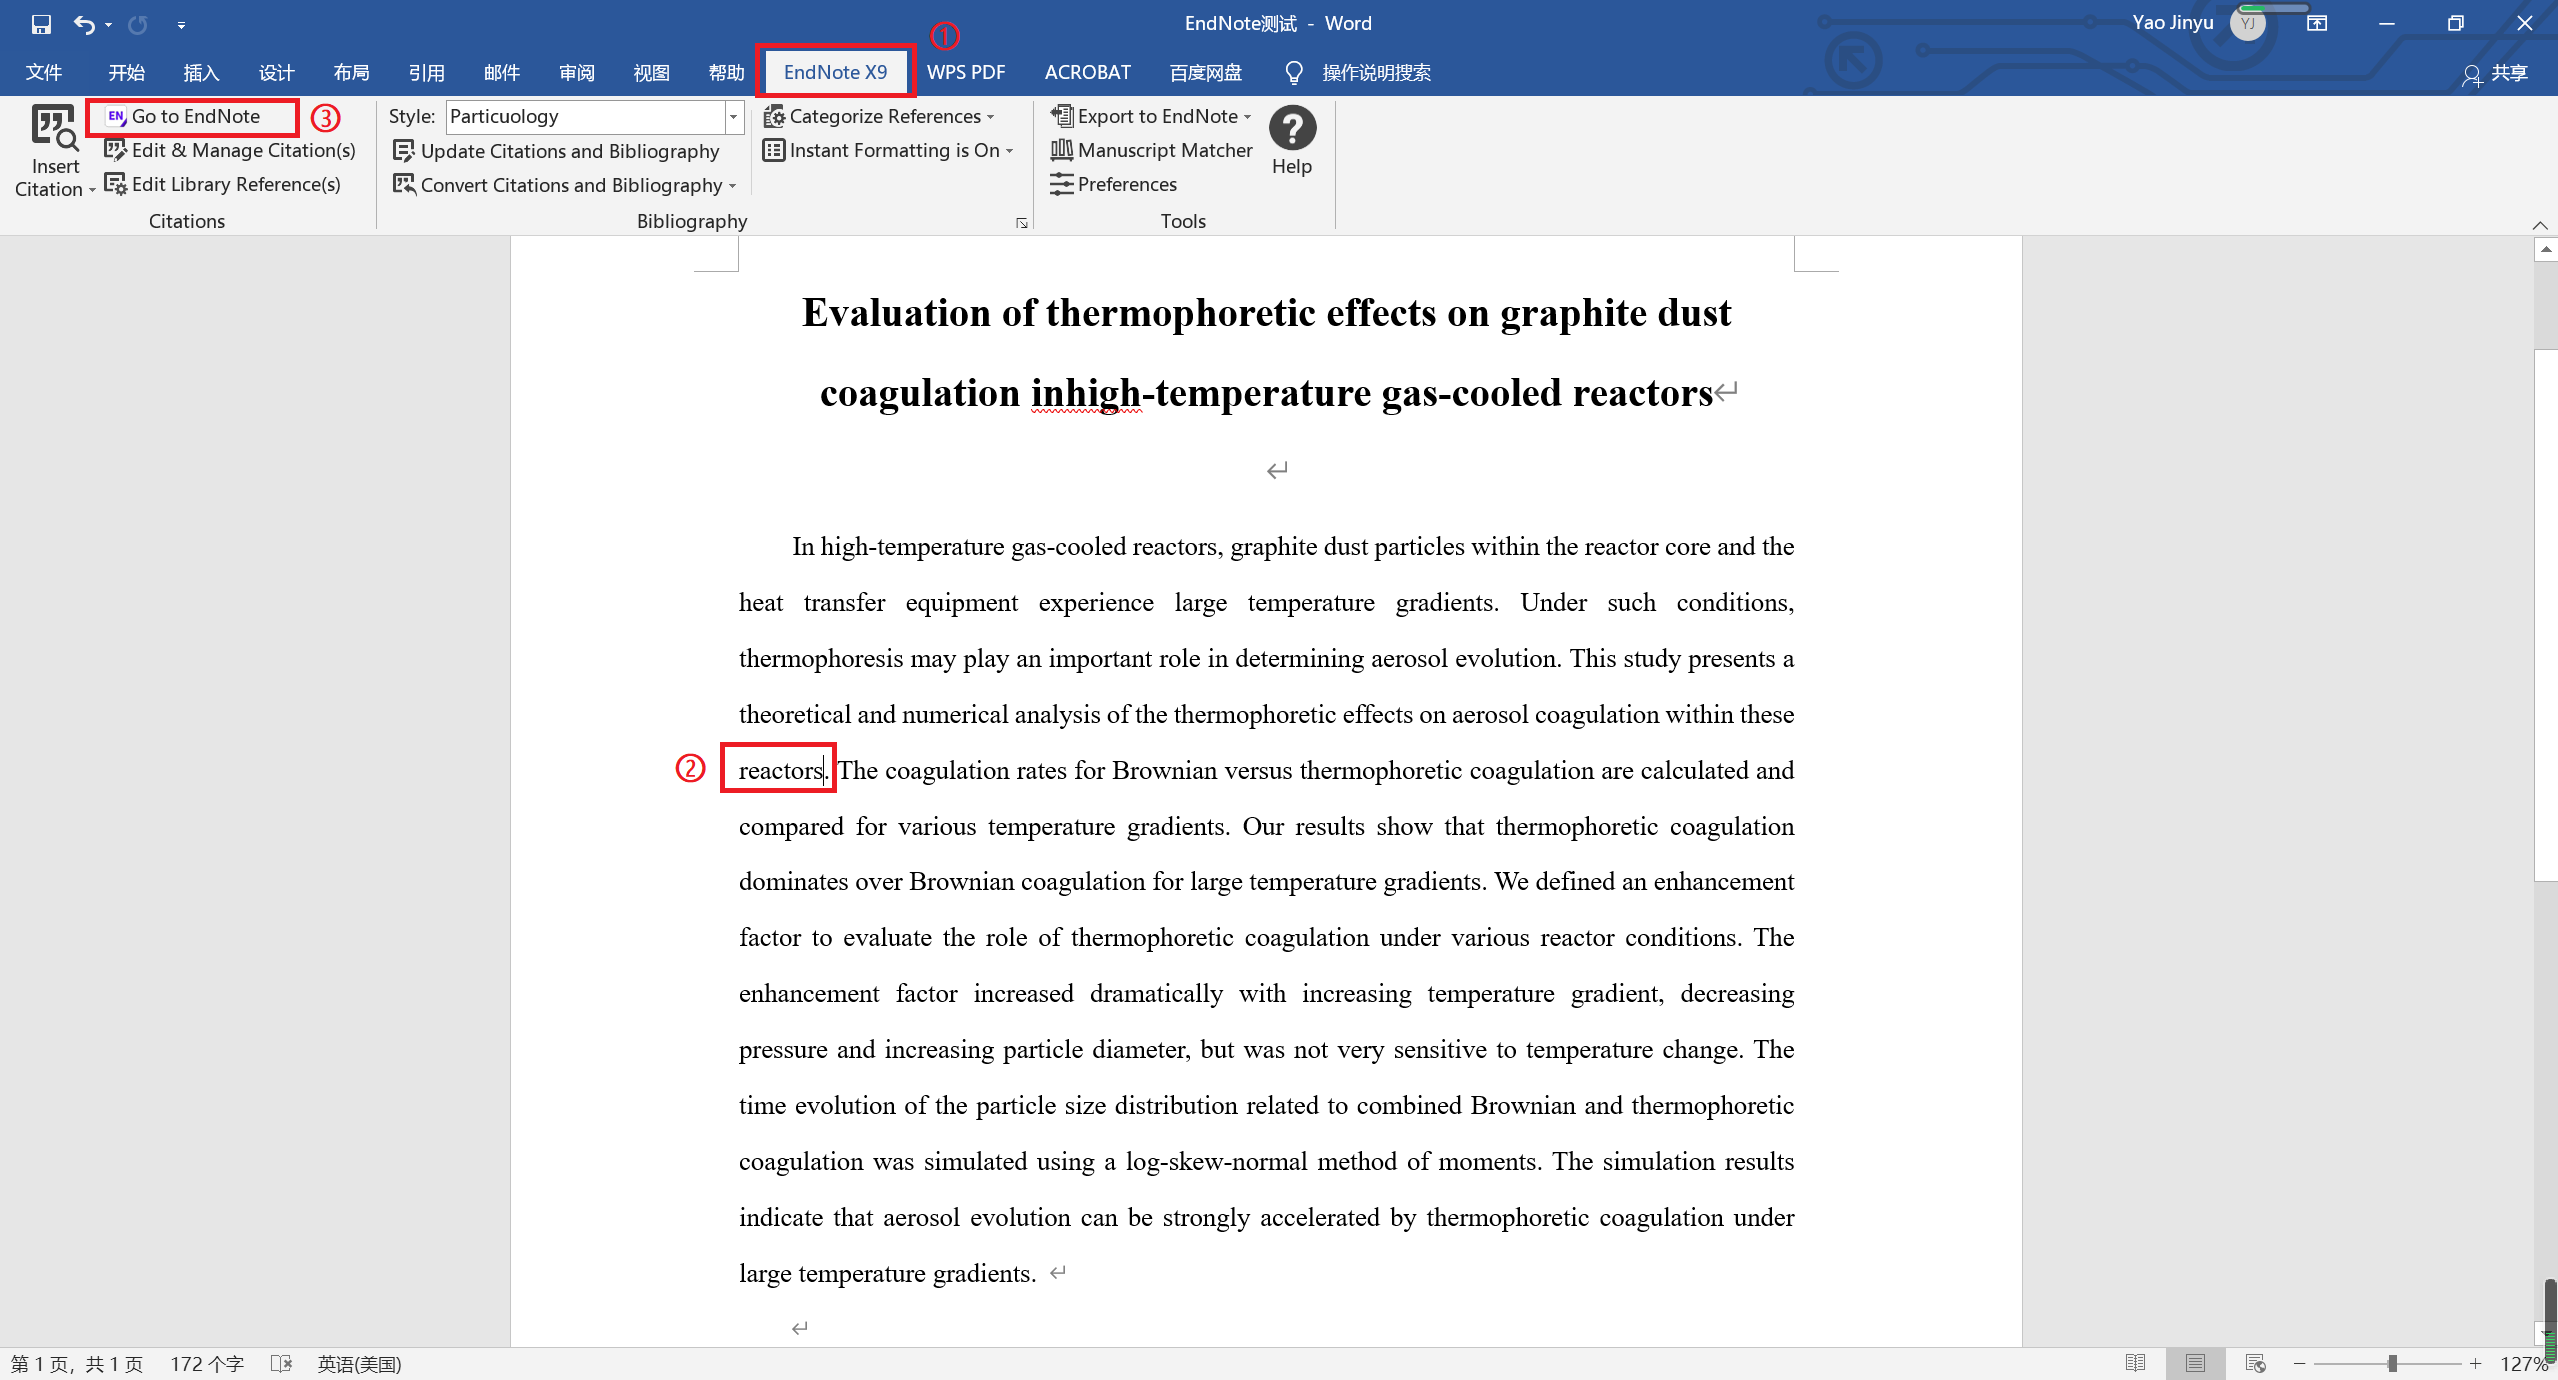The width and height of the screenshot is (2558, 1380).
Task: Open the 文件 File tab
Action: tap(44, 72)
